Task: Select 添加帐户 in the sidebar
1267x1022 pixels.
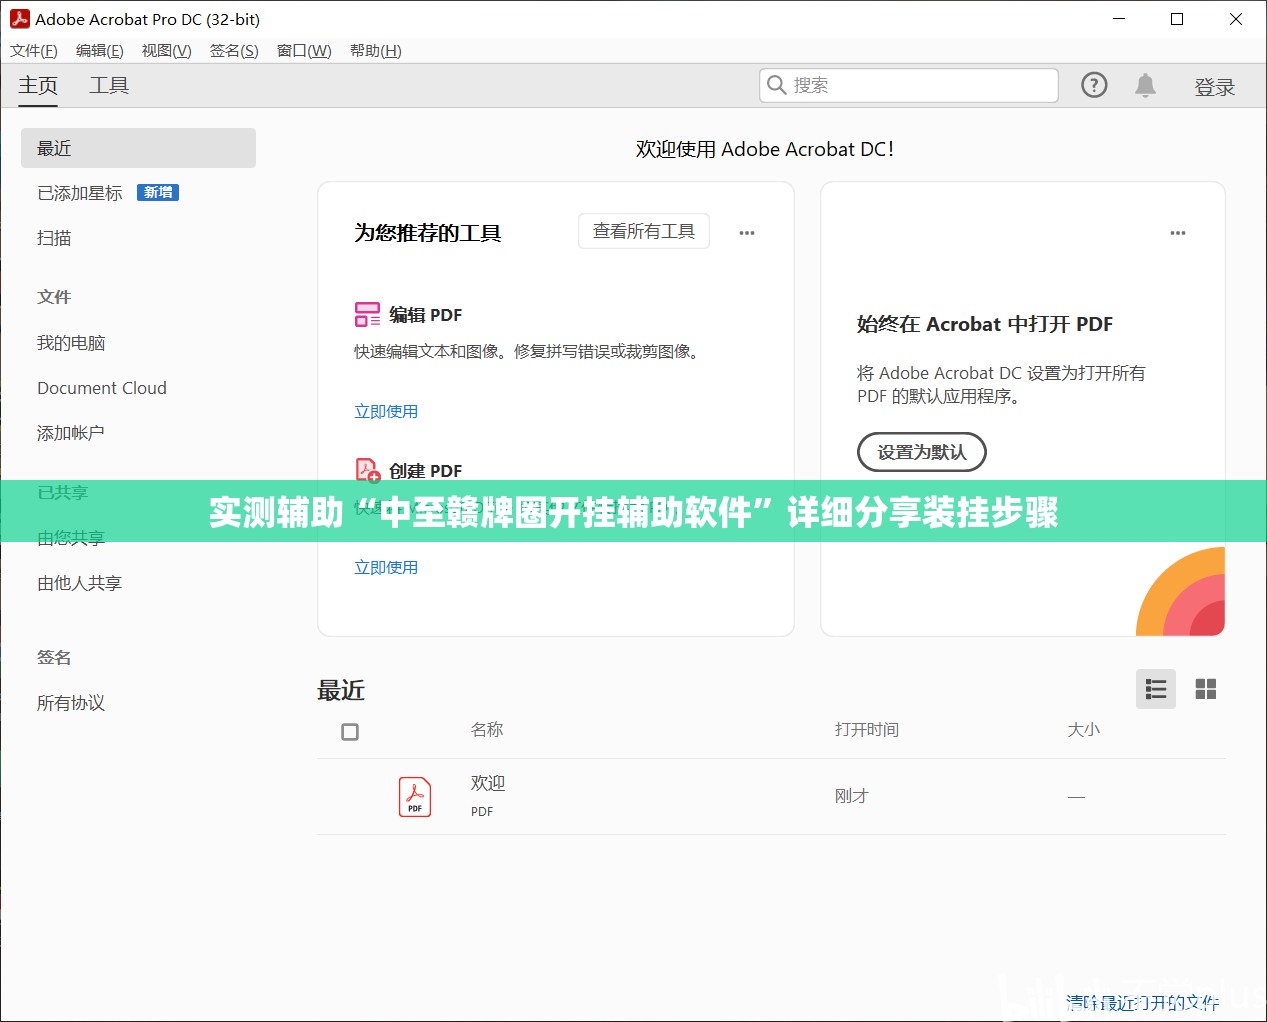Action: [71, 433]
